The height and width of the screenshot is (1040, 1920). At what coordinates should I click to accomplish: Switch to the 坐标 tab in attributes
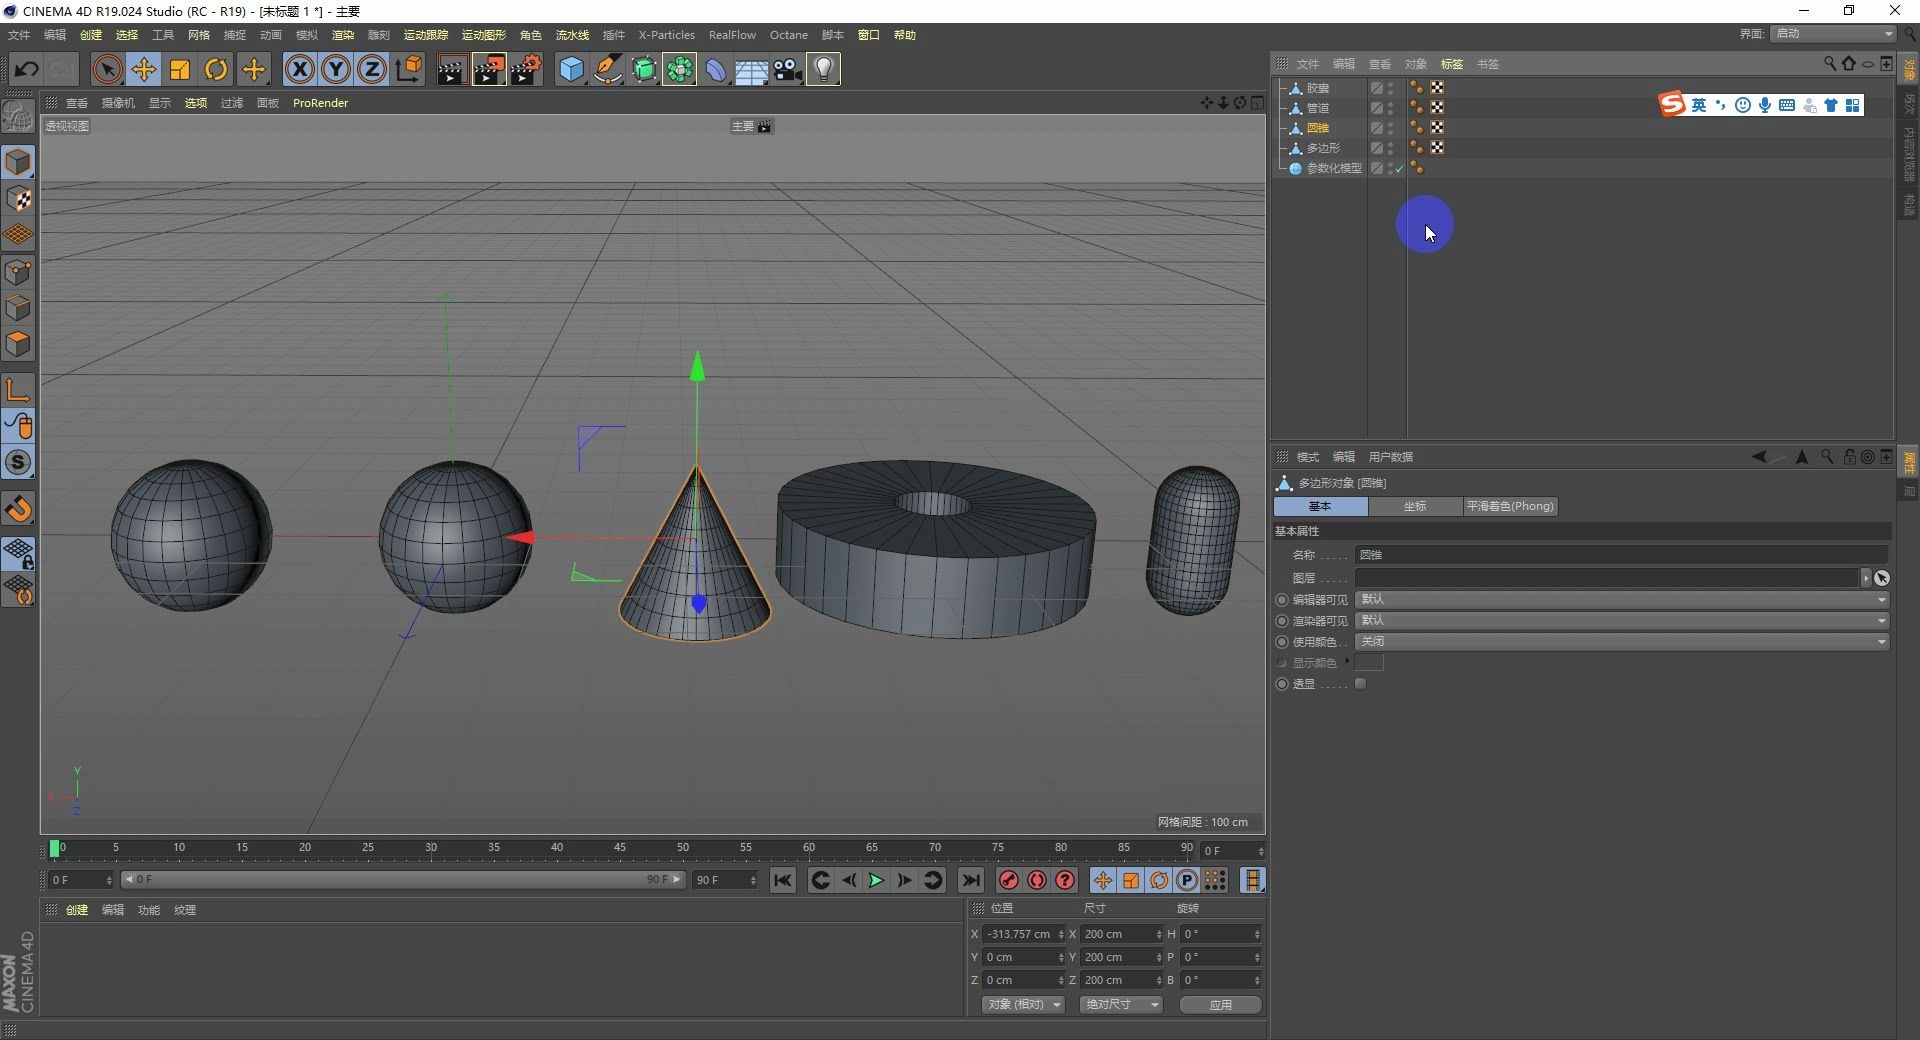(1414, 506)
